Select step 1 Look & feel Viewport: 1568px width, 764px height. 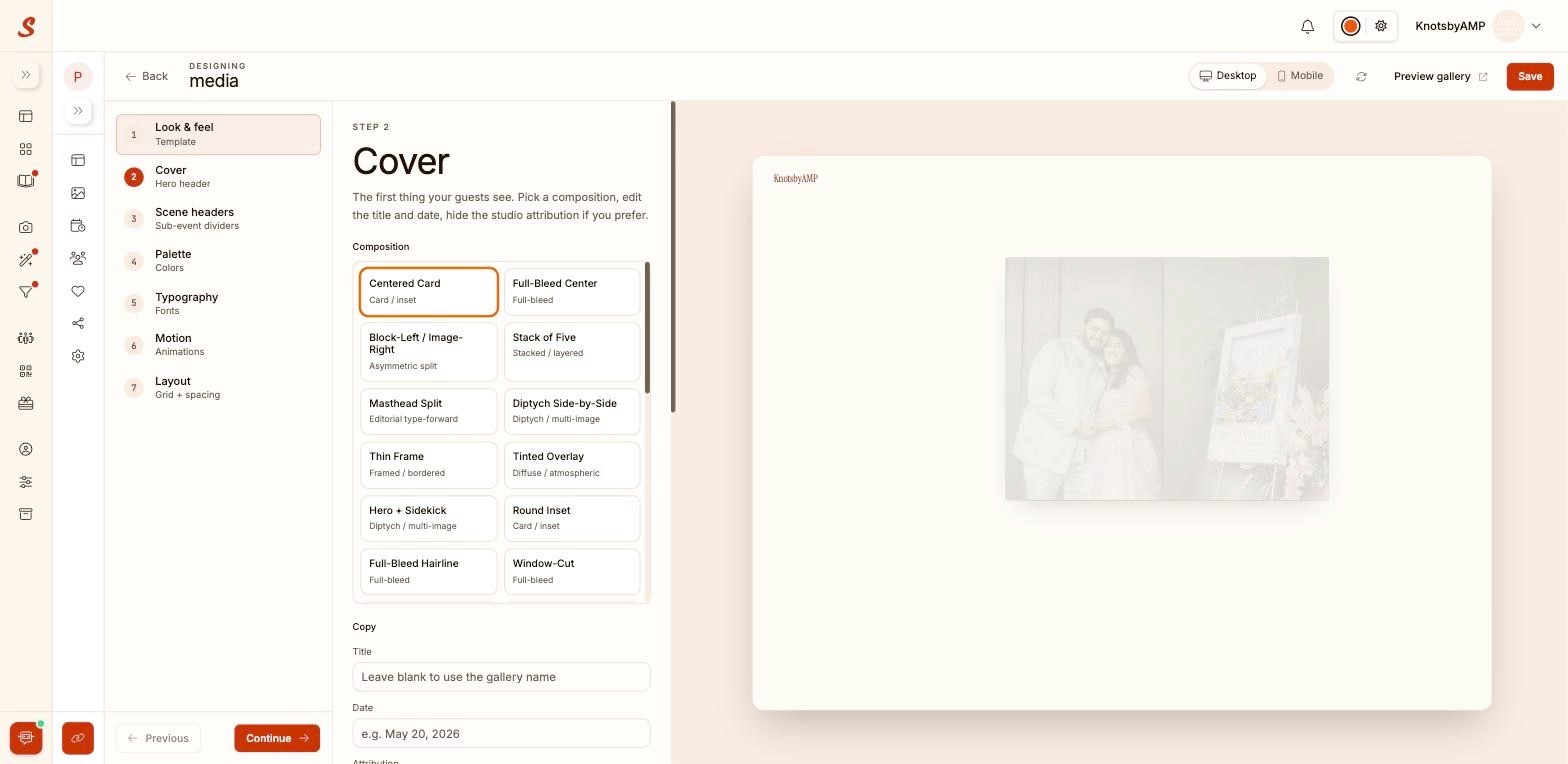218,134
